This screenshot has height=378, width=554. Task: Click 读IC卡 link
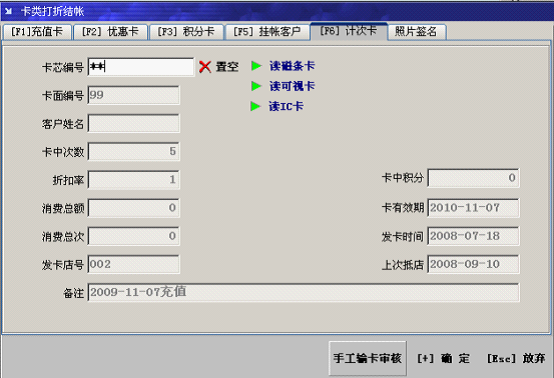click(x=286, y=106)
